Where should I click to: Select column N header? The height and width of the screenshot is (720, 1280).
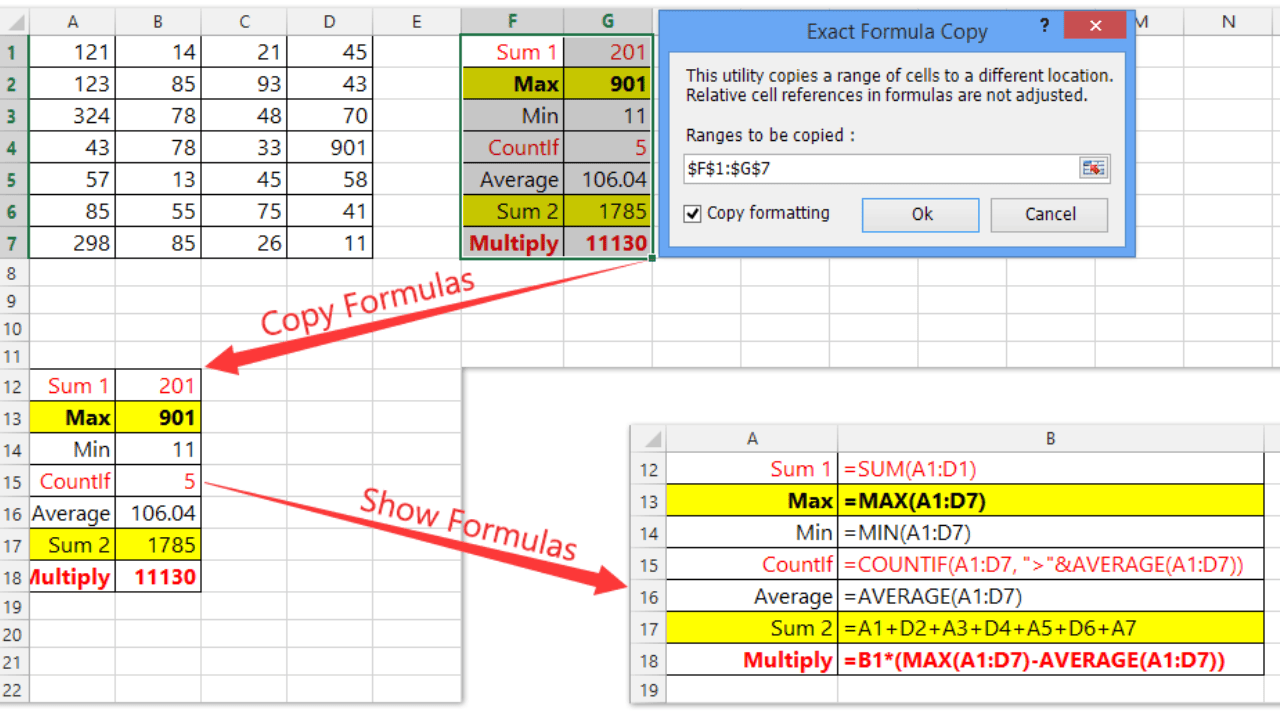coord(1228,21)
